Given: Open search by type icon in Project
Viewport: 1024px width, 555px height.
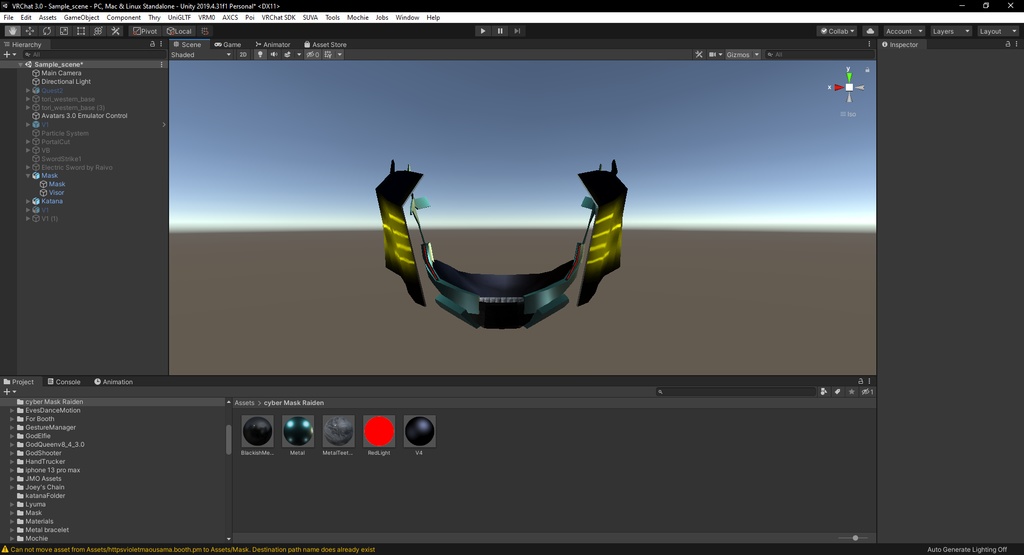Looking at the screenshot, I should pos(824,392).
